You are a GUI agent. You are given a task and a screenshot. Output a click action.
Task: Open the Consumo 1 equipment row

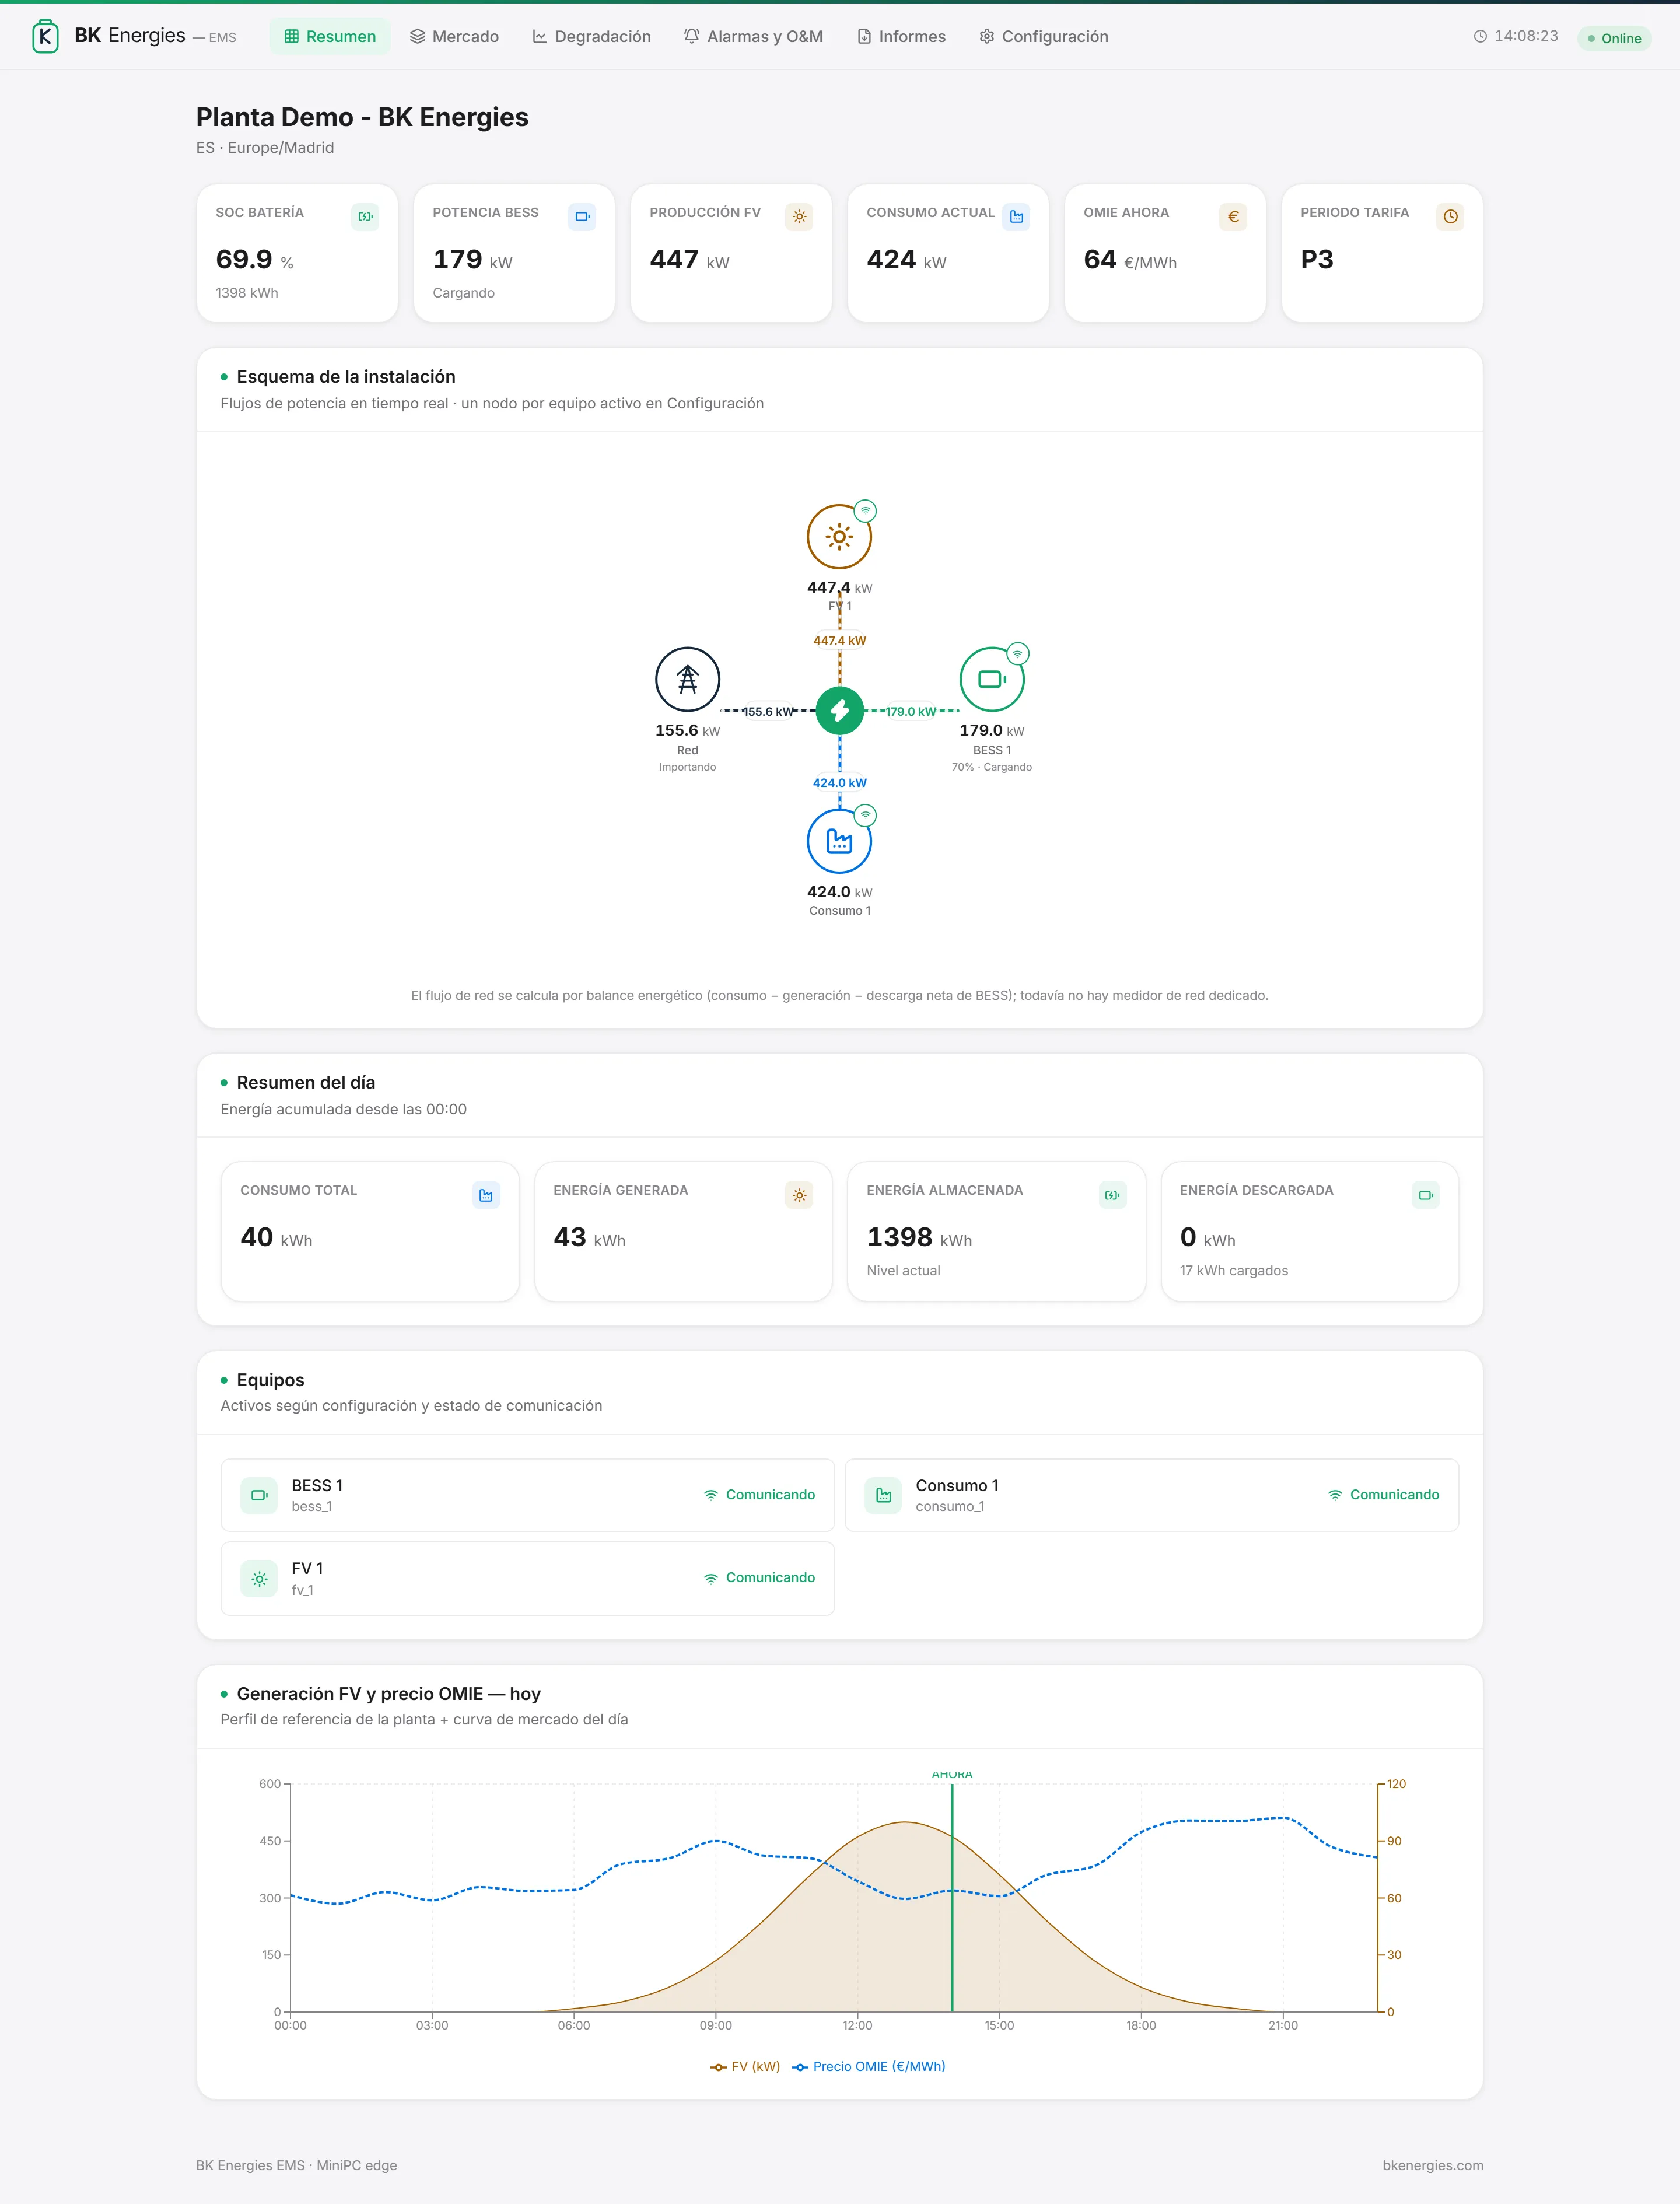coord(1152,1495)
